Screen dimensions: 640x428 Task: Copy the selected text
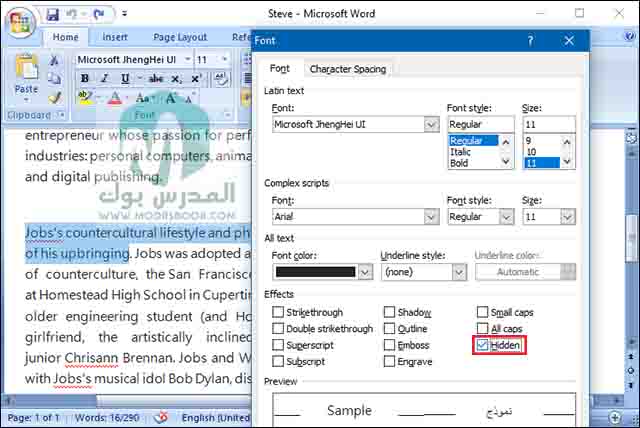pos(54,78)
